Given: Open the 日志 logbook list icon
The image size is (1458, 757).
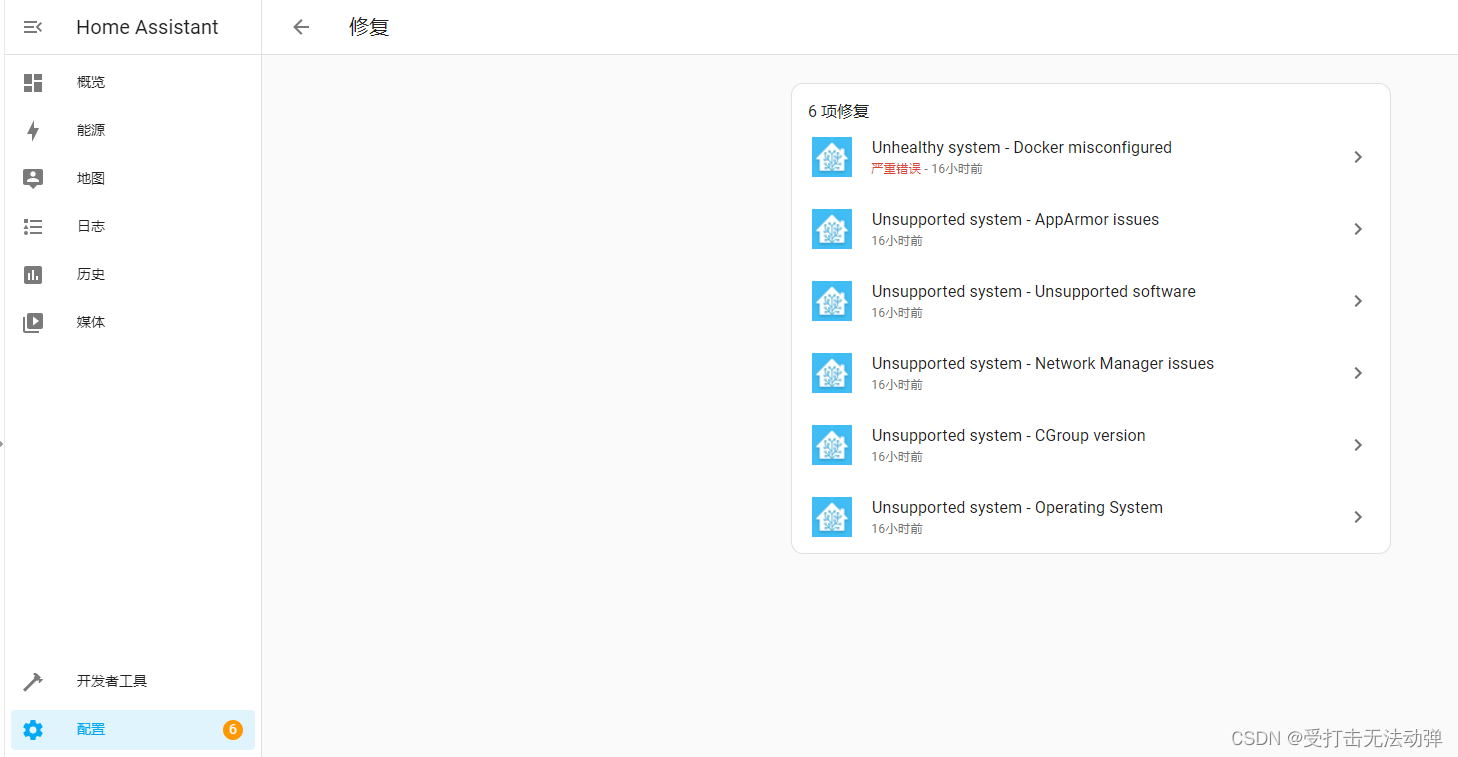Looking at the screenshot, I should tap(33, 227).
